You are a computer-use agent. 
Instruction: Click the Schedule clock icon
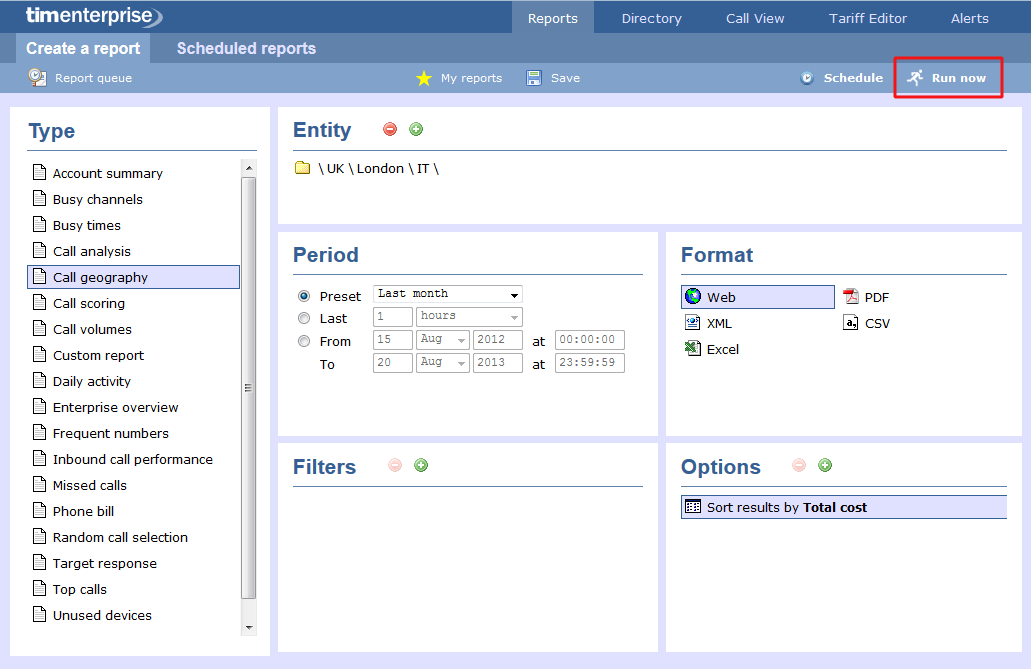pyautogui.click(x=807, y=78)
